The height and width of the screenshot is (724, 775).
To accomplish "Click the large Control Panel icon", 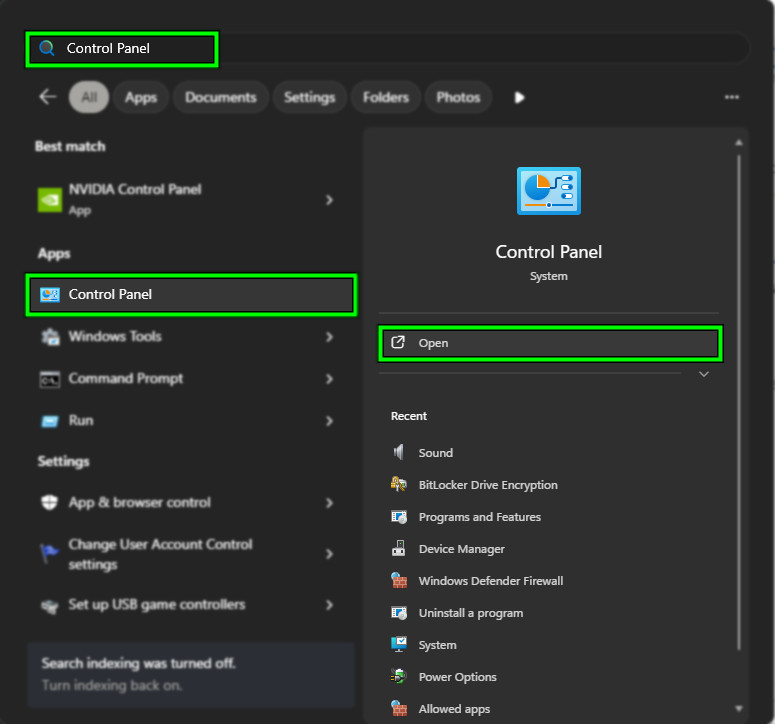I will (548, 191).
